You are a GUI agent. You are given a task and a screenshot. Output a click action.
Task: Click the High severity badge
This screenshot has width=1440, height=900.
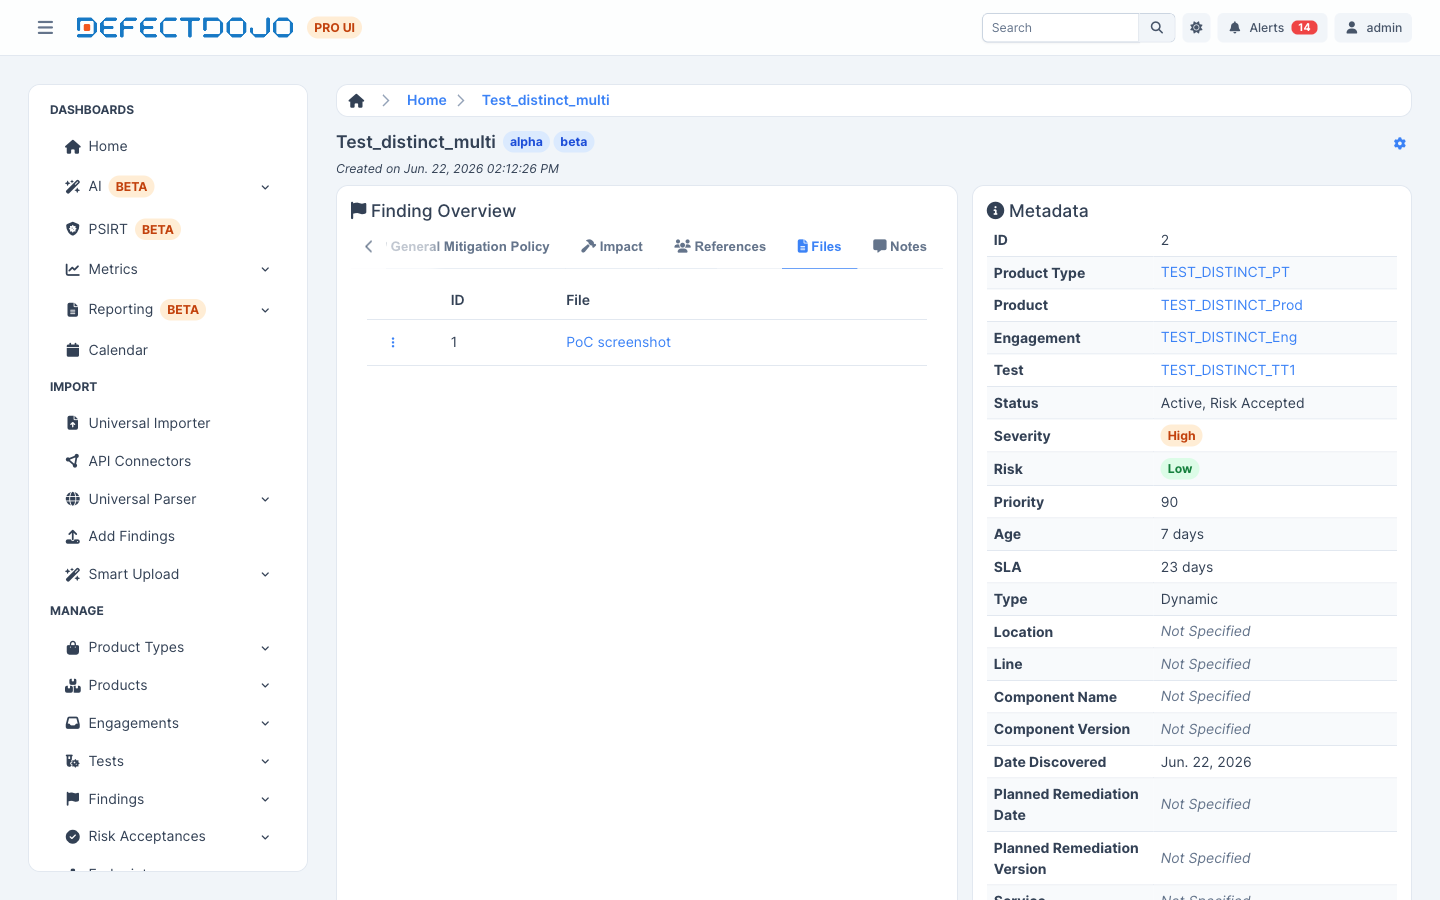pos(1181,436)
